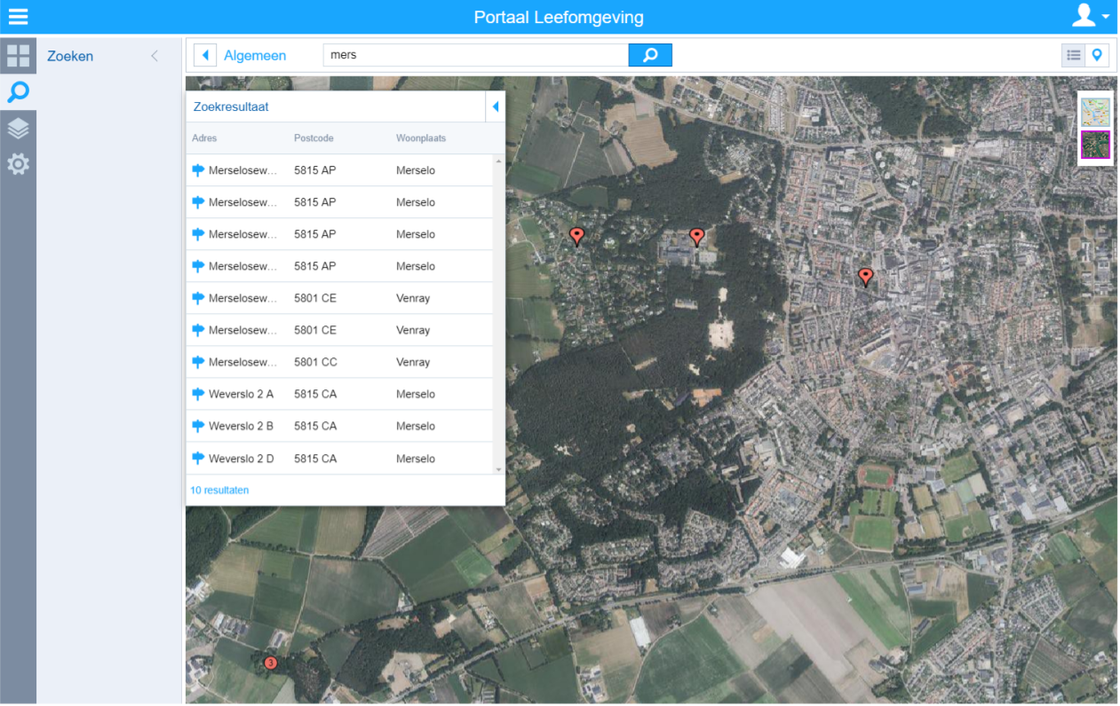The width and height of the screenshot is (1120, 706).
Task: Click the 5815 CA postcode for Weverslo 2 D
Action: (315, 459)
